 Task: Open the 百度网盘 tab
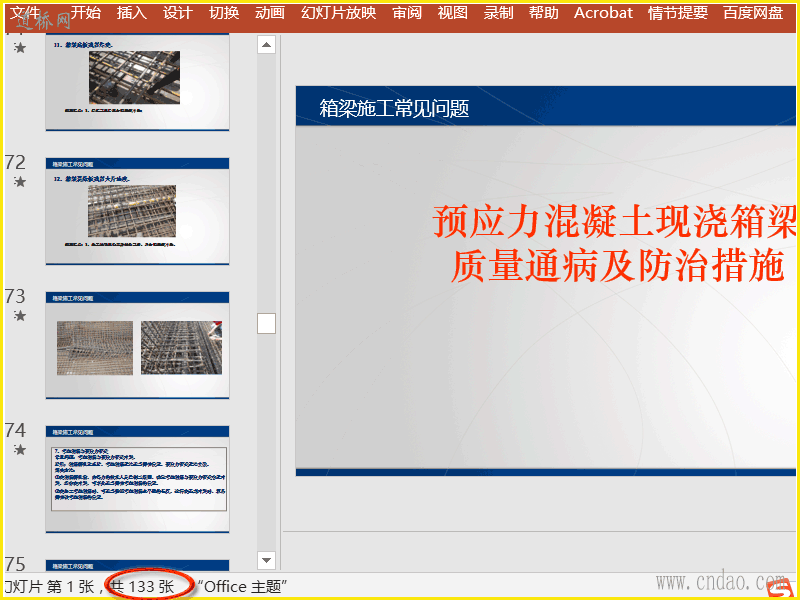click(754, 13)
